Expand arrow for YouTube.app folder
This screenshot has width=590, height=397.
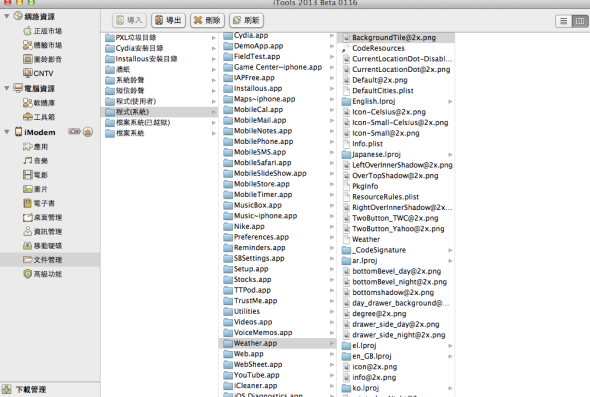coord(331,375)
